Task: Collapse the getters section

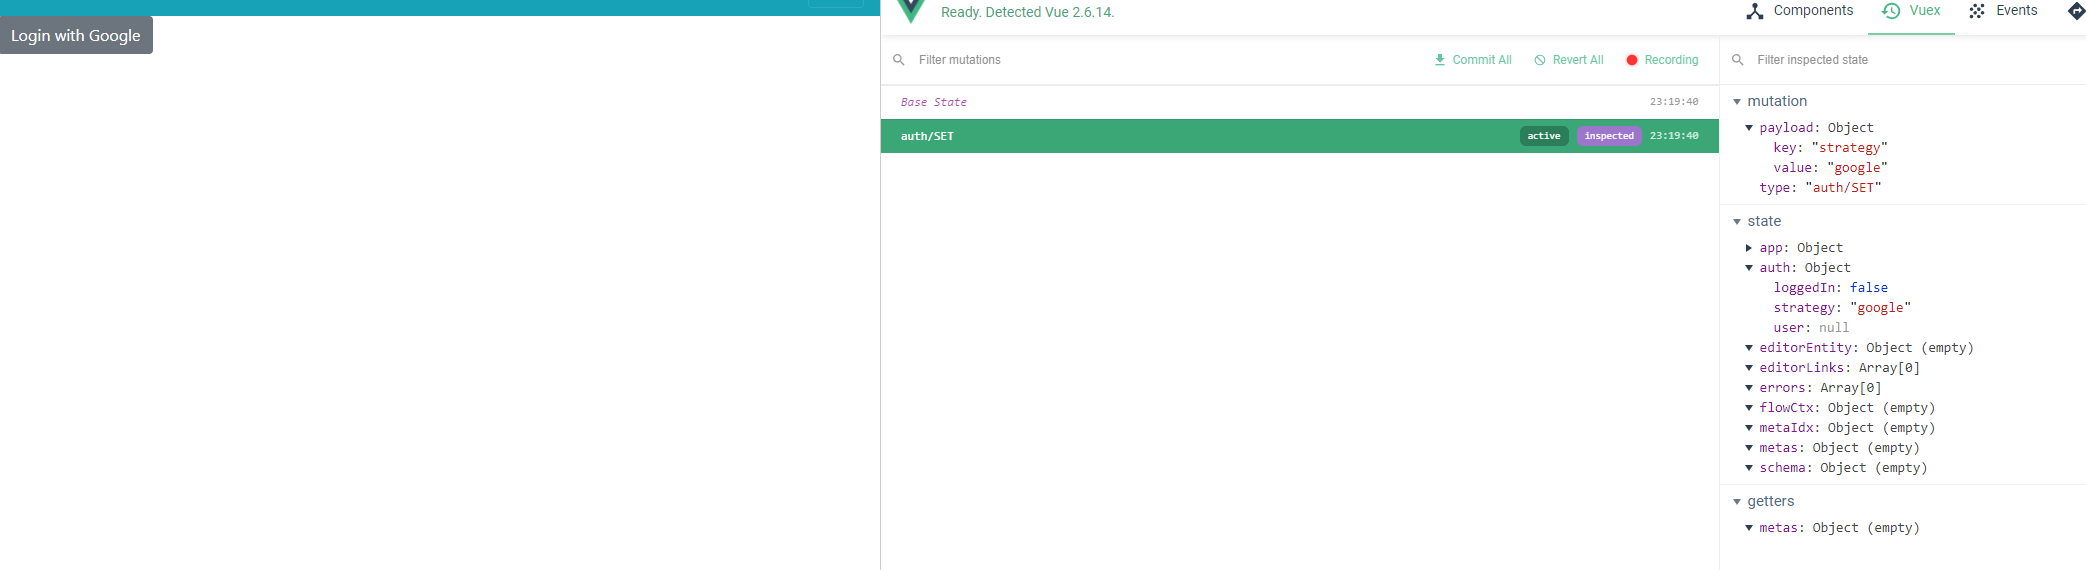Action: coord(1737,502)
